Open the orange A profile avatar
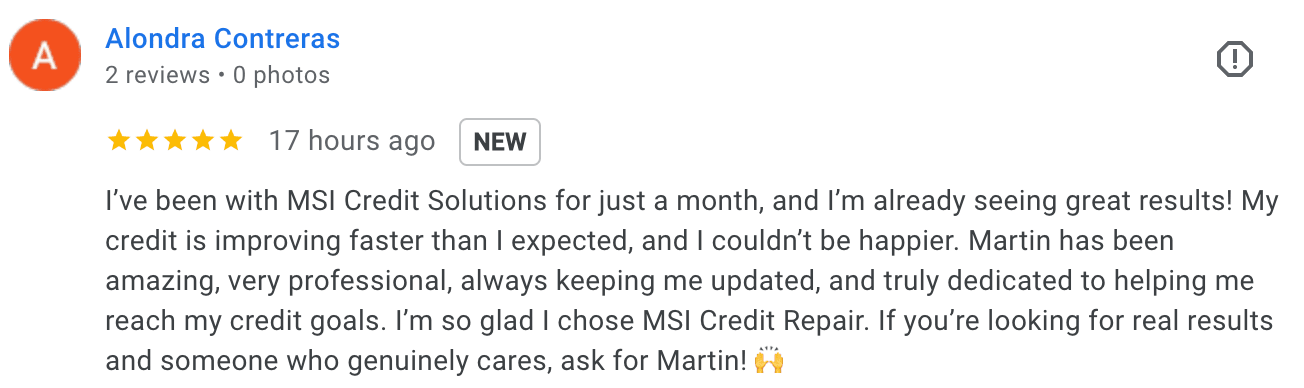 point(45,56)
